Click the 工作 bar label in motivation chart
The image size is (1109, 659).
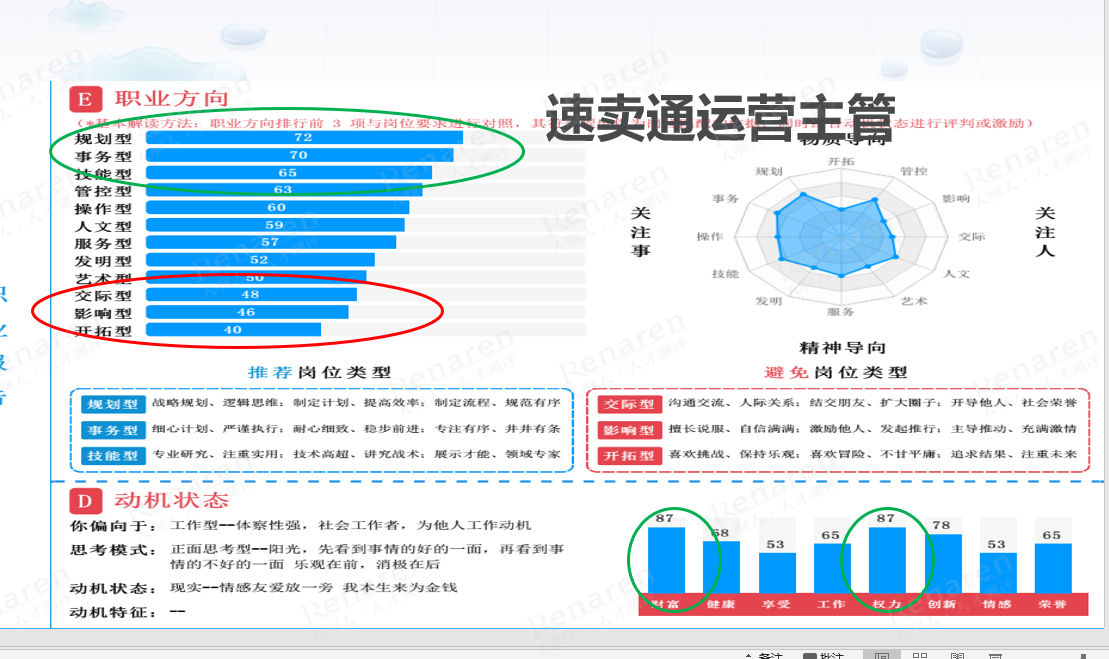point(831,605)
